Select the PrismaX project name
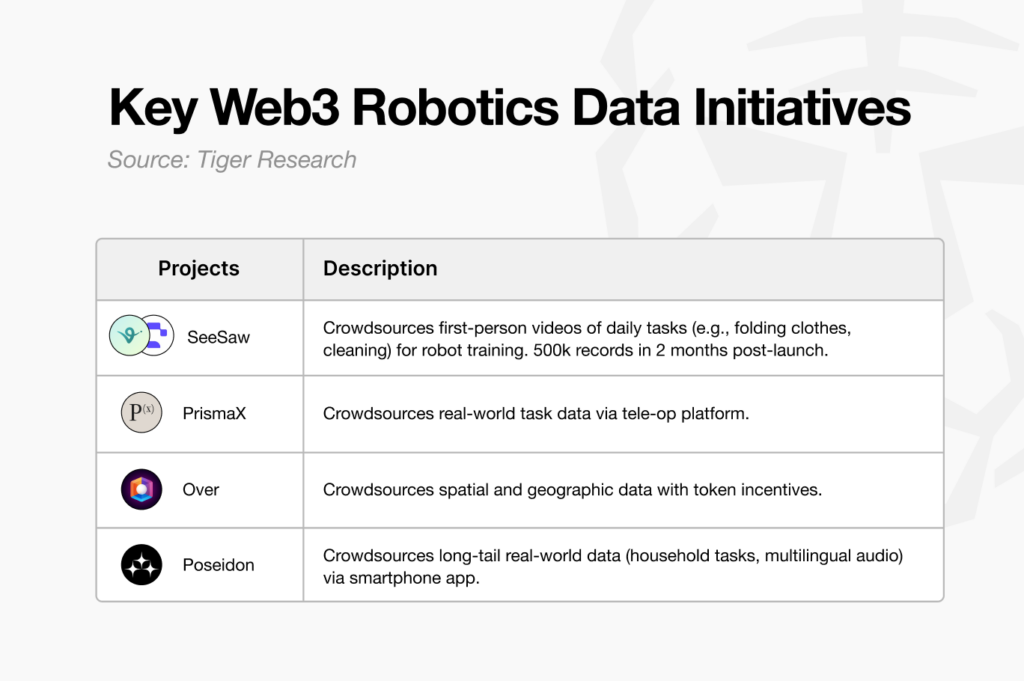 214,413
